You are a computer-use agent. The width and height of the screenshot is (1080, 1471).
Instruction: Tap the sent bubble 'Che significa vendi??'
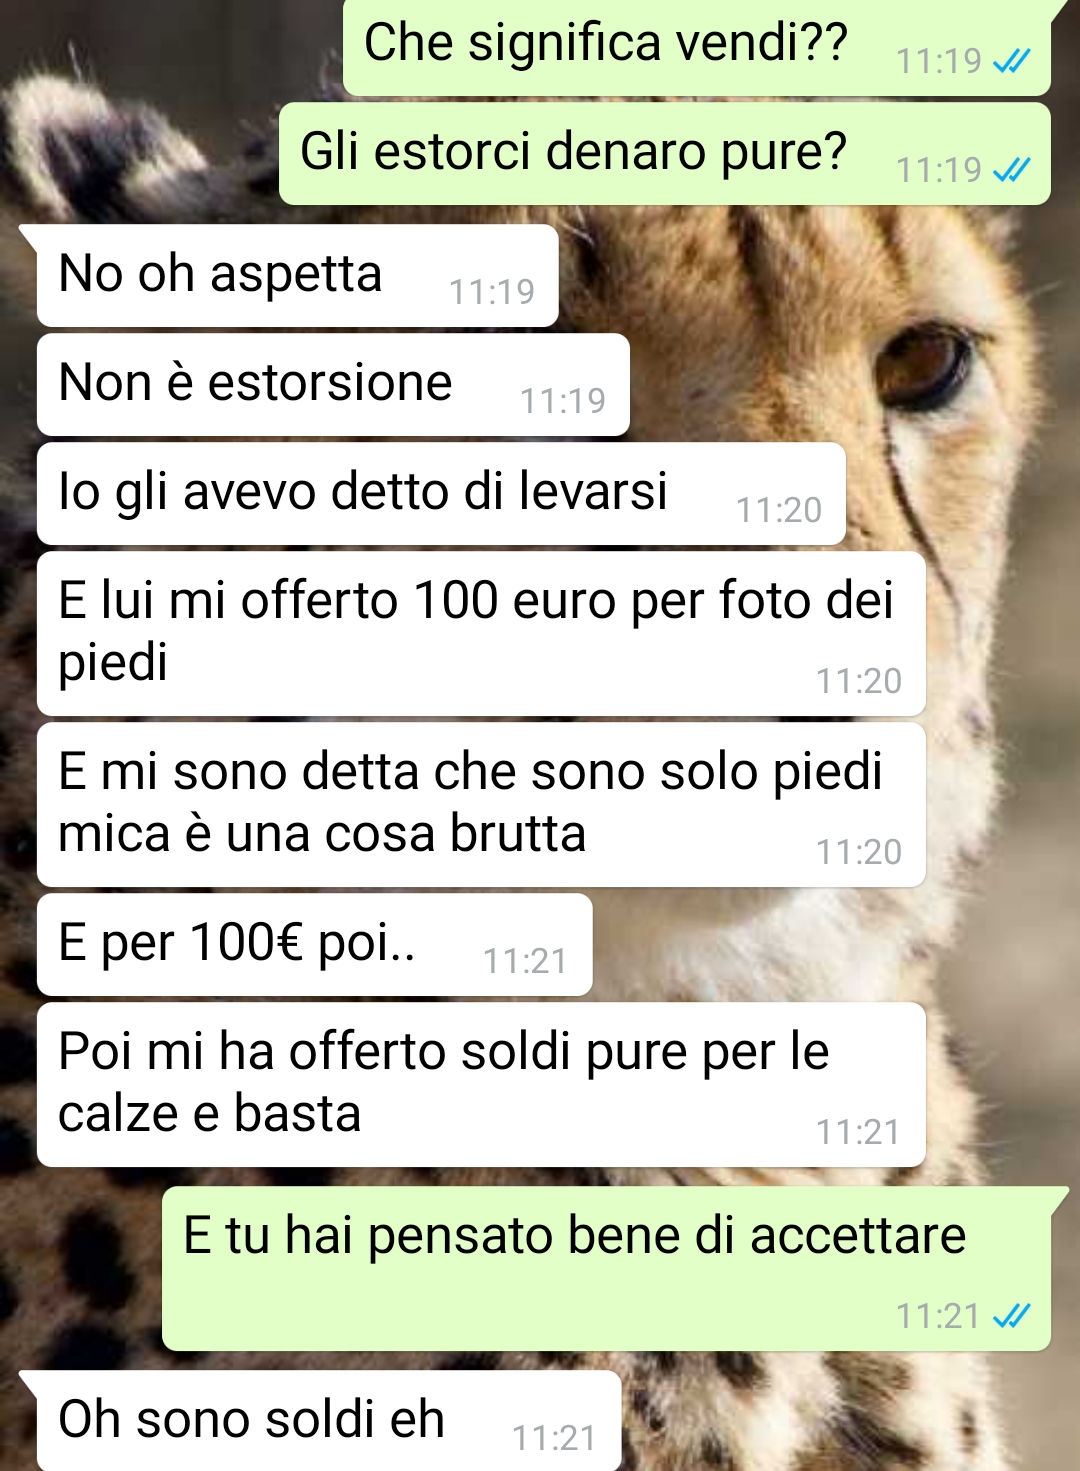click(697, 46)
